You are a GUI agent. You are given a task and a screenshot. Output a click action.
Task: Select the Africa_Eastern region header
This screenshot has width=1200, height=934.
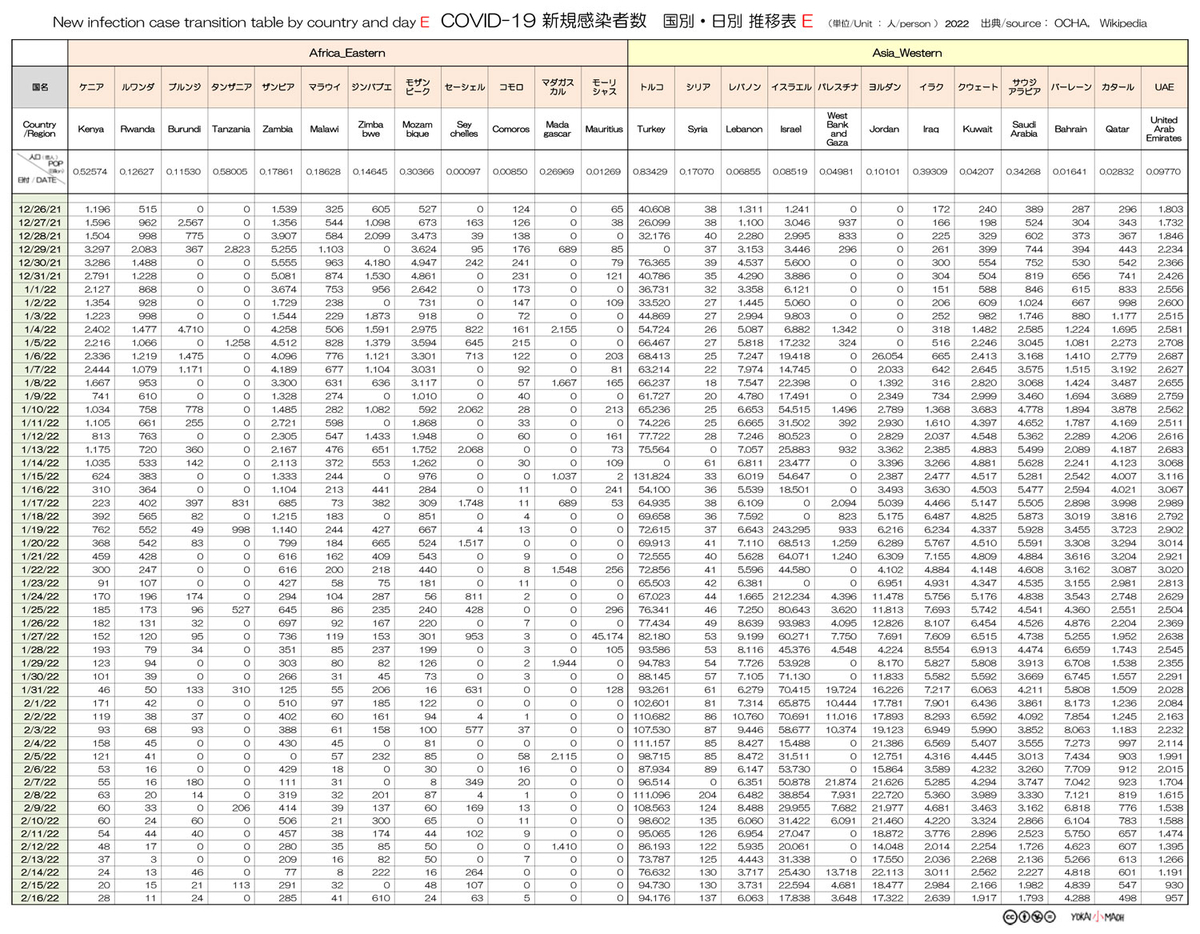point(348,51)
